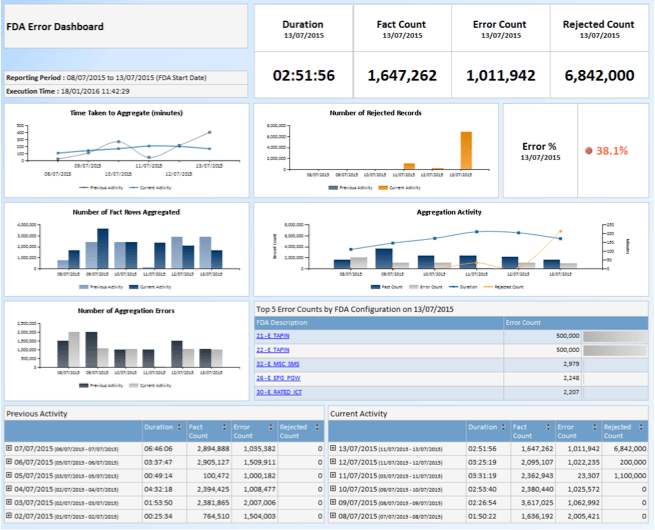This screenshot has height=530, width=655.
Task: Sort Current Activity table by Fact Count
Action: (x=548, y=427)
